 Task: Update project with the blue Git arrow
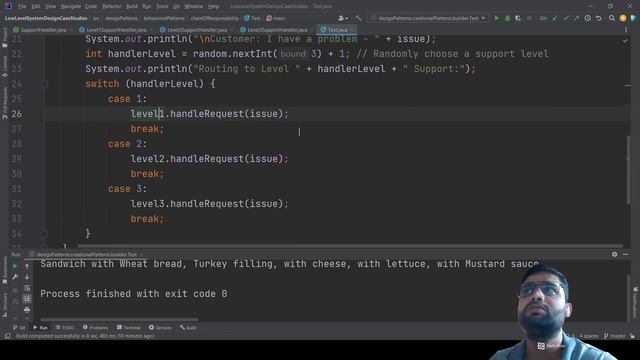[555, 18]
